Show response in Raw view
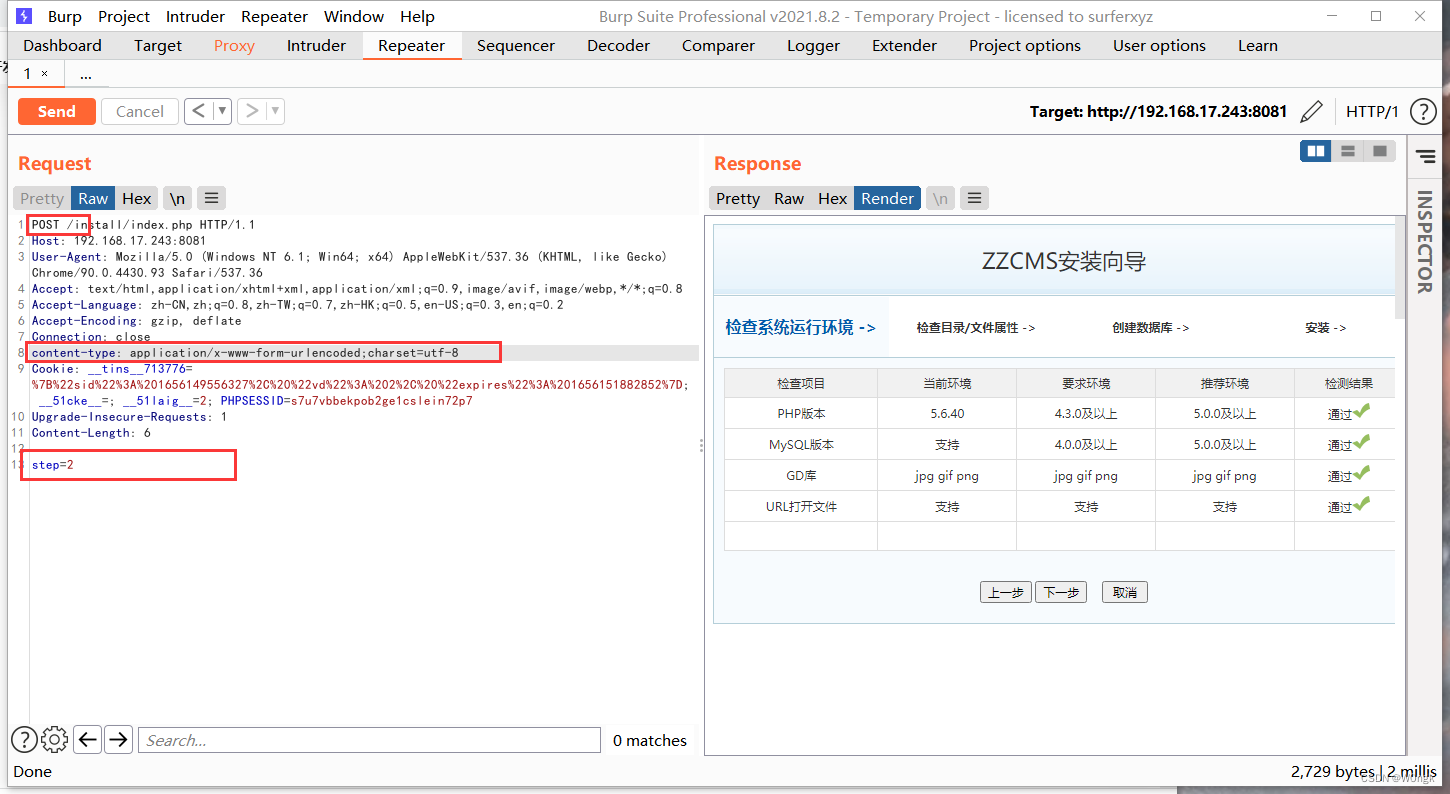1450x794 pixels. pos(789,198)
